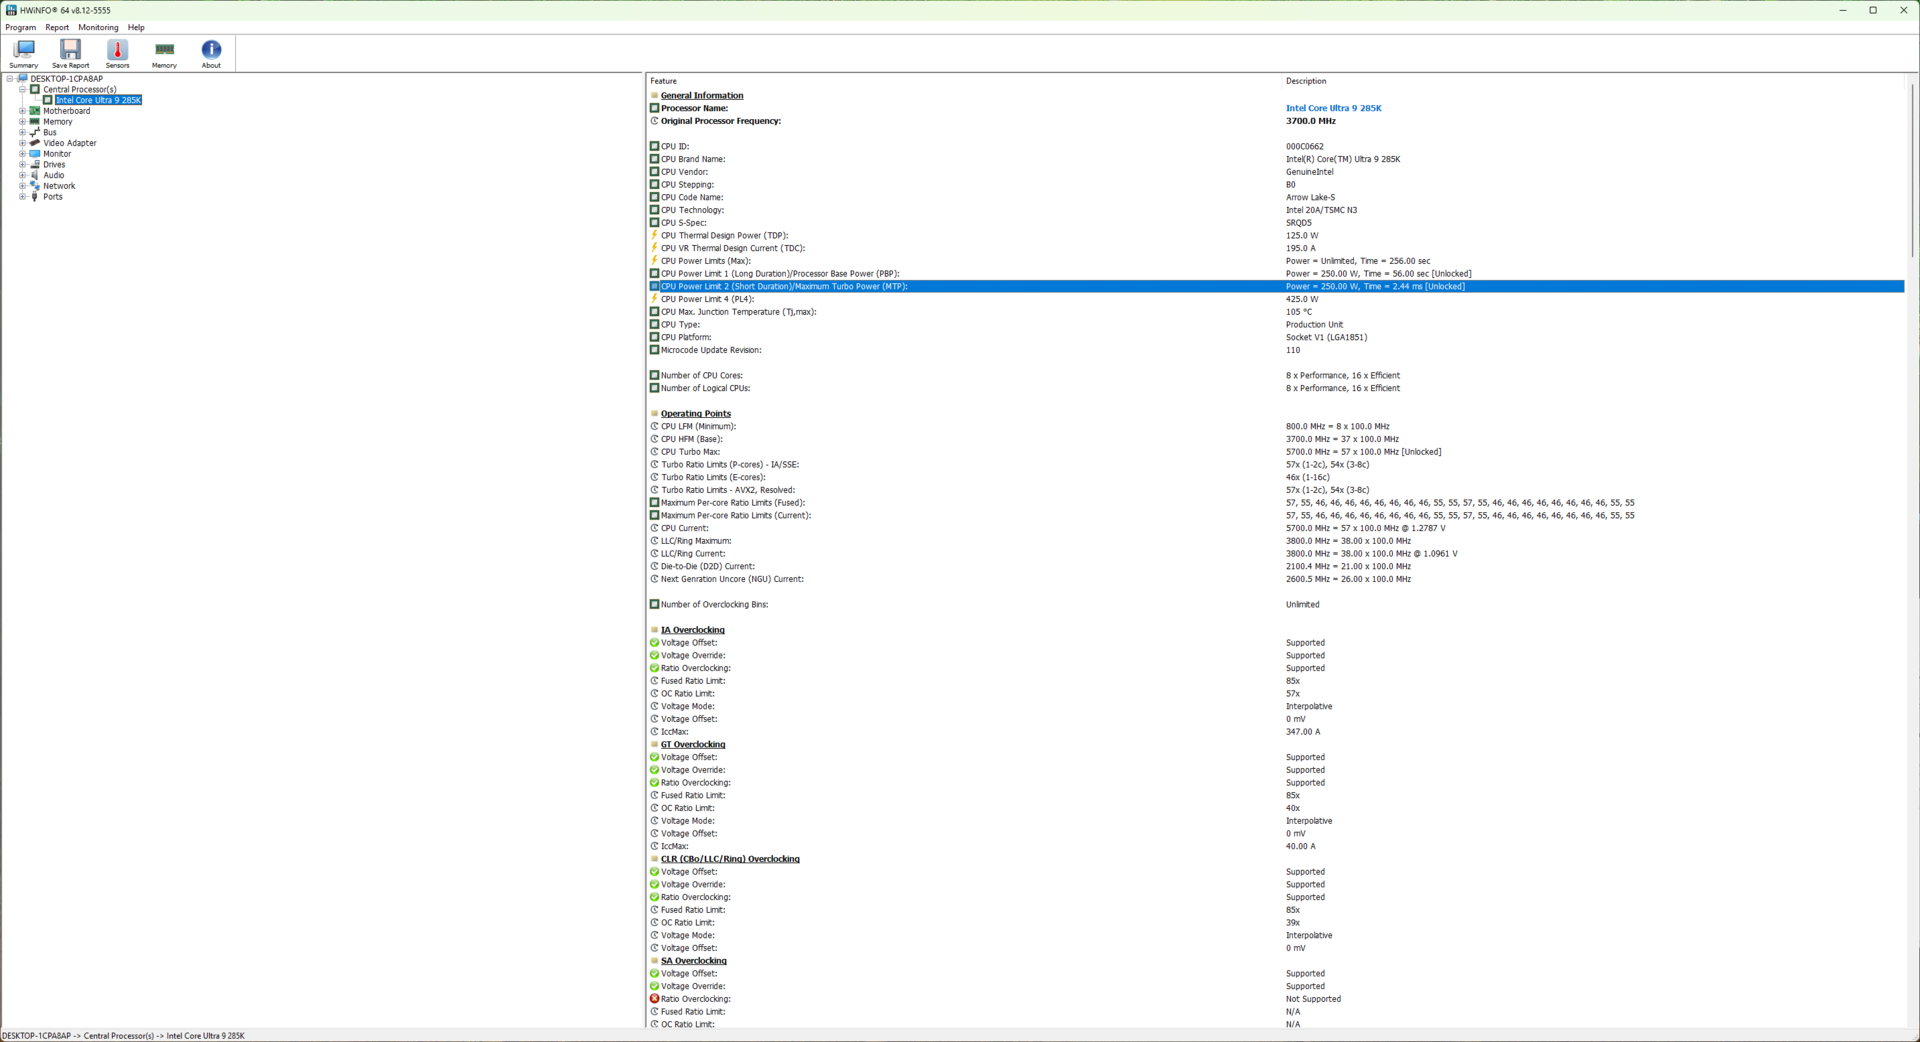Expand the Memory tree node
Viewport: 1920px width, 1042px height.
coord(22,121)
